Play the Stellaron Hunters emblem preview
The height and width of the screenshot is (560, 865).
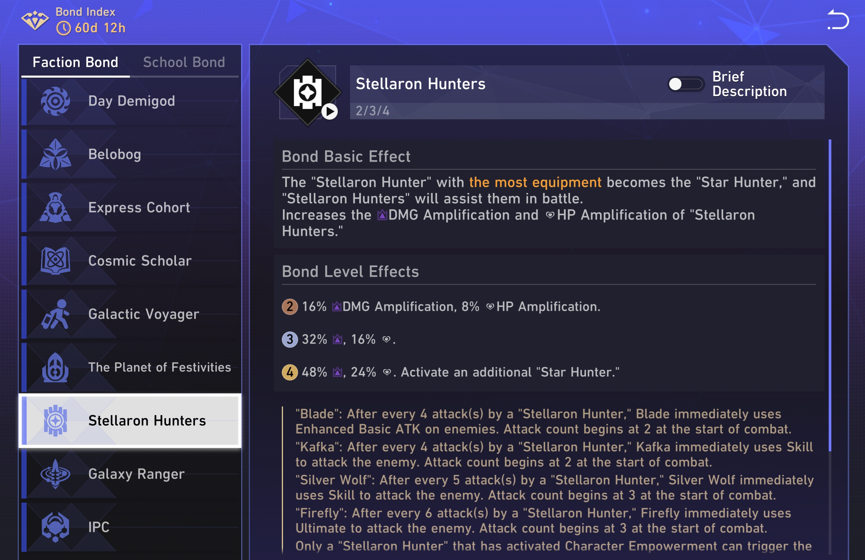pos(329,112)
